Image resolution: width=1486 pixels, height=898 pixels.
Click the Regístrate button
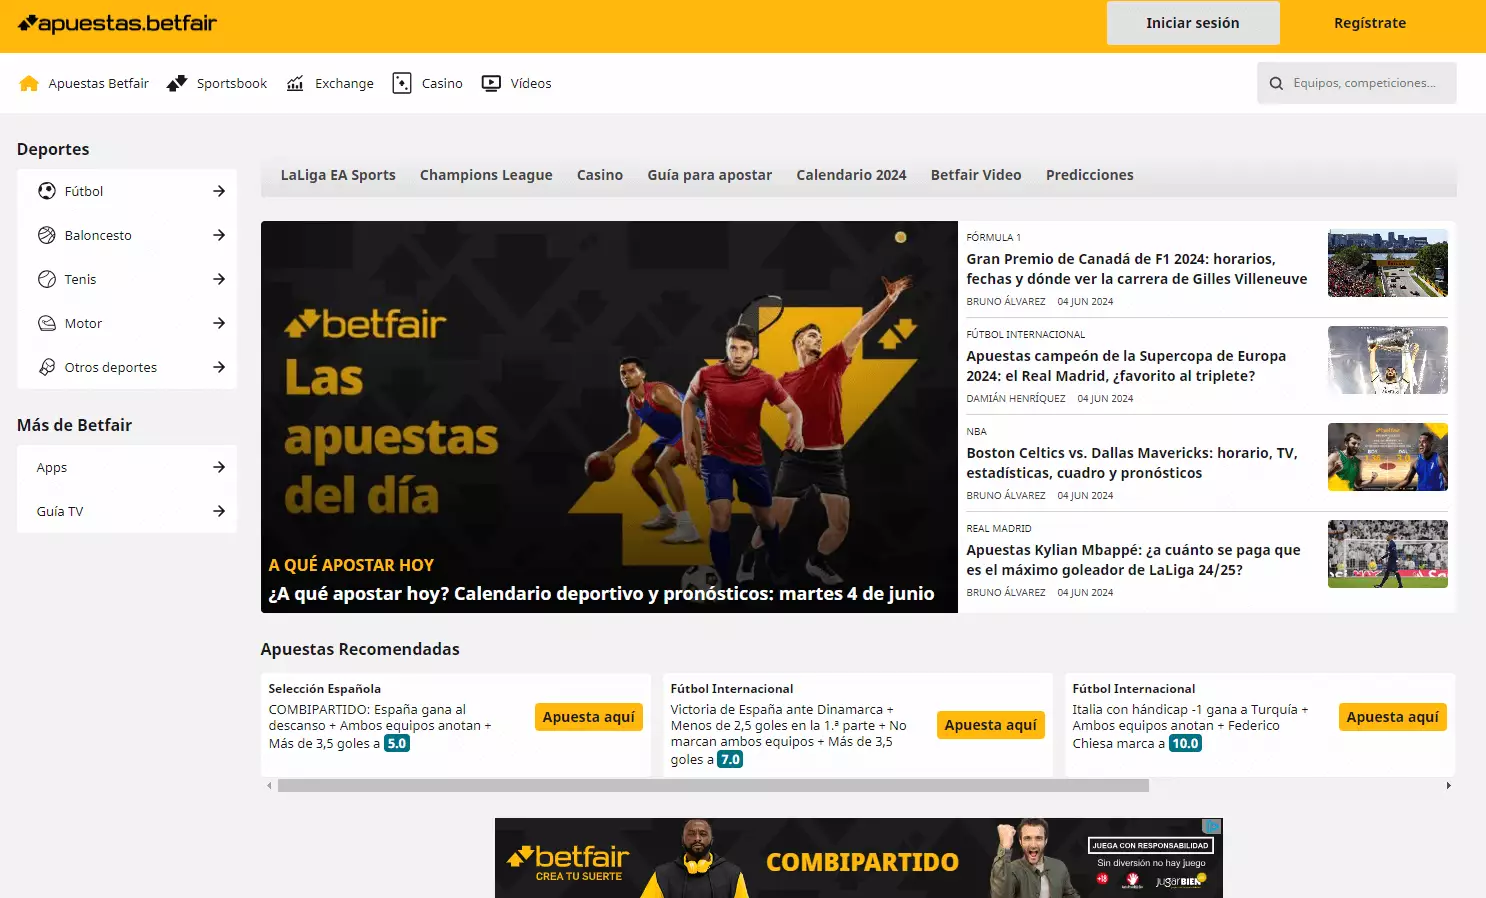pos(1370,23)
